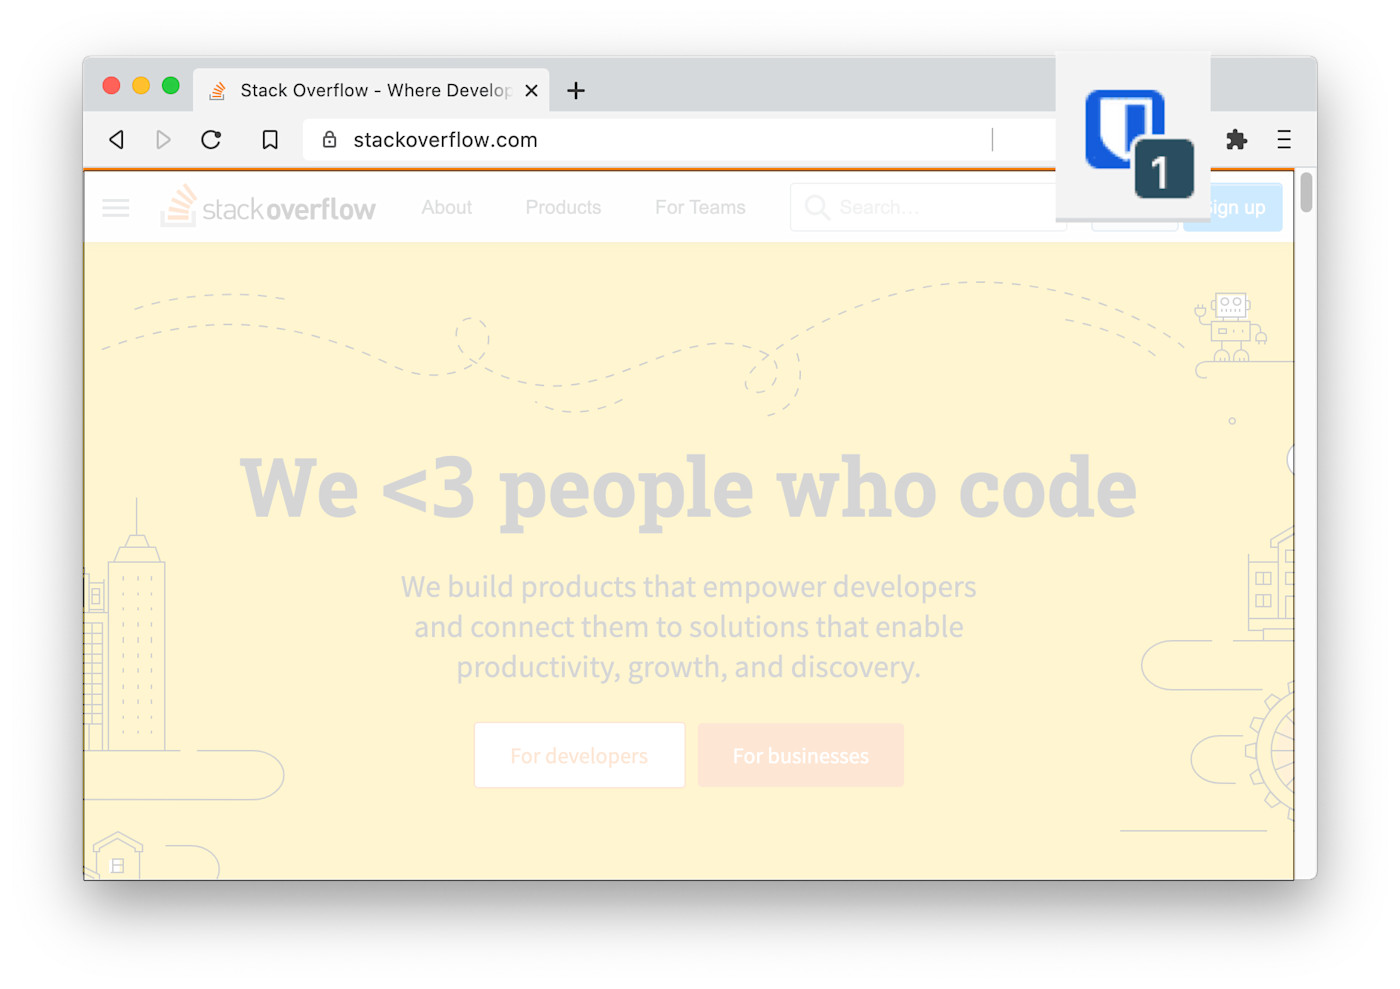This screenshot has height=989, width=1400.
Task: Open the About navigation item
Action: click(x=446, y=207)
